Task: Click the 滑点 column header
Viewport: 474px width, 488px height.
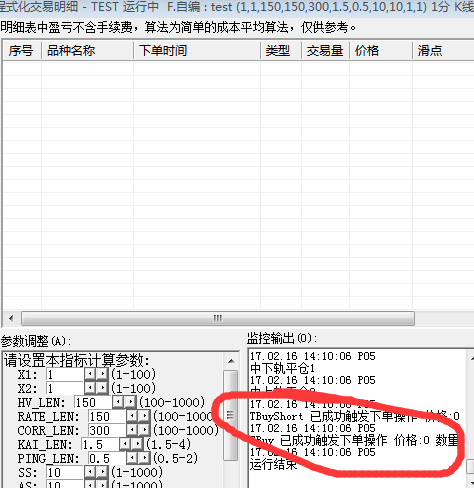Action: coord(443,51)
